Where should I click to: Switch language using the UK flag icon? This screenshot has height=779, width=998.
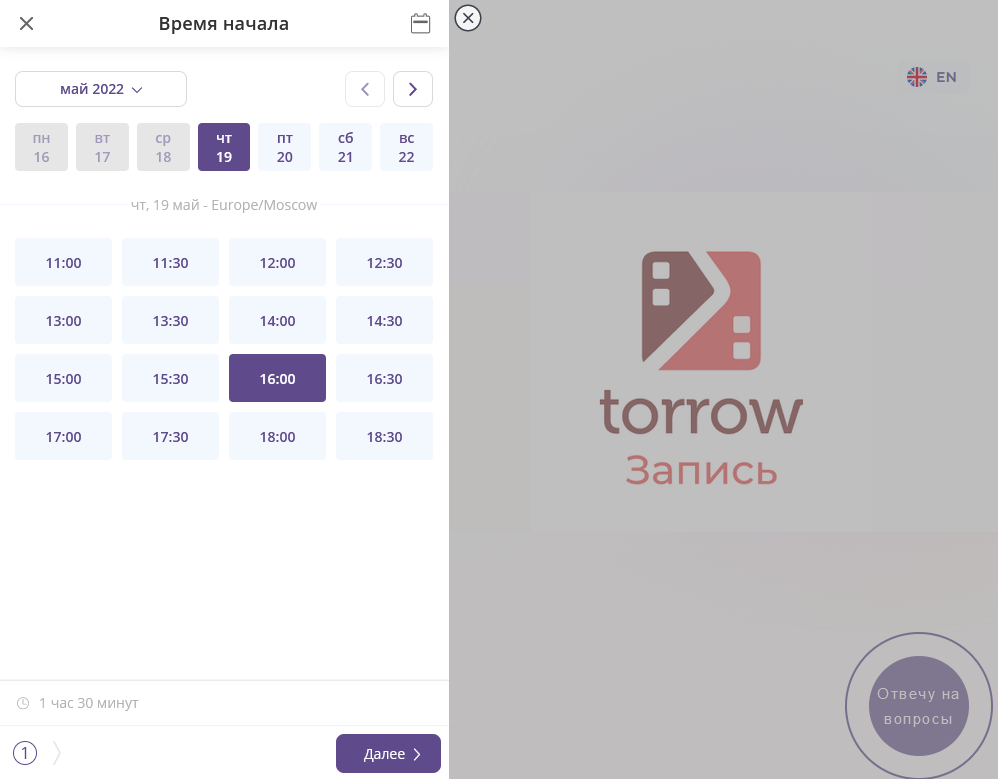[917, 77]
